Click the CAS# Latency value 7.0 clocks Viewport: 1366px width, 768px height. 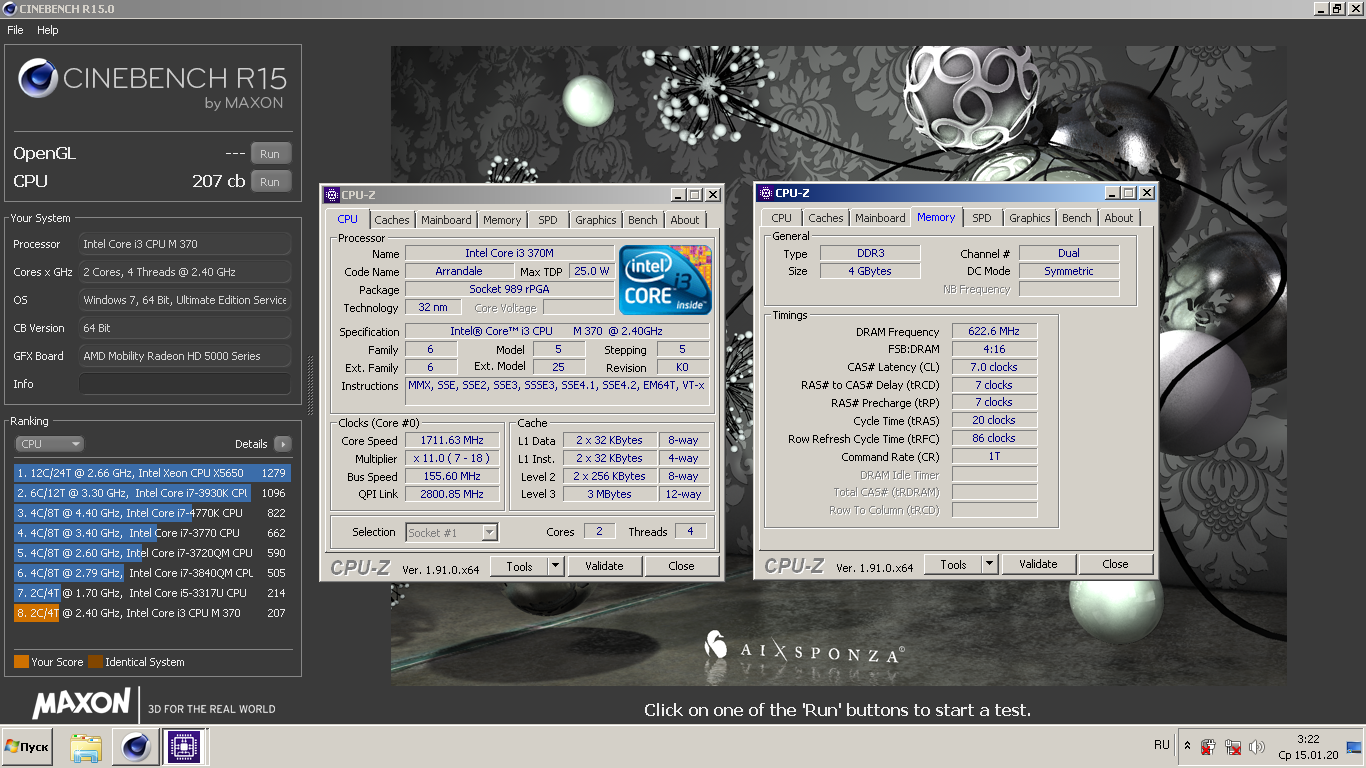(x=994, y=367)
